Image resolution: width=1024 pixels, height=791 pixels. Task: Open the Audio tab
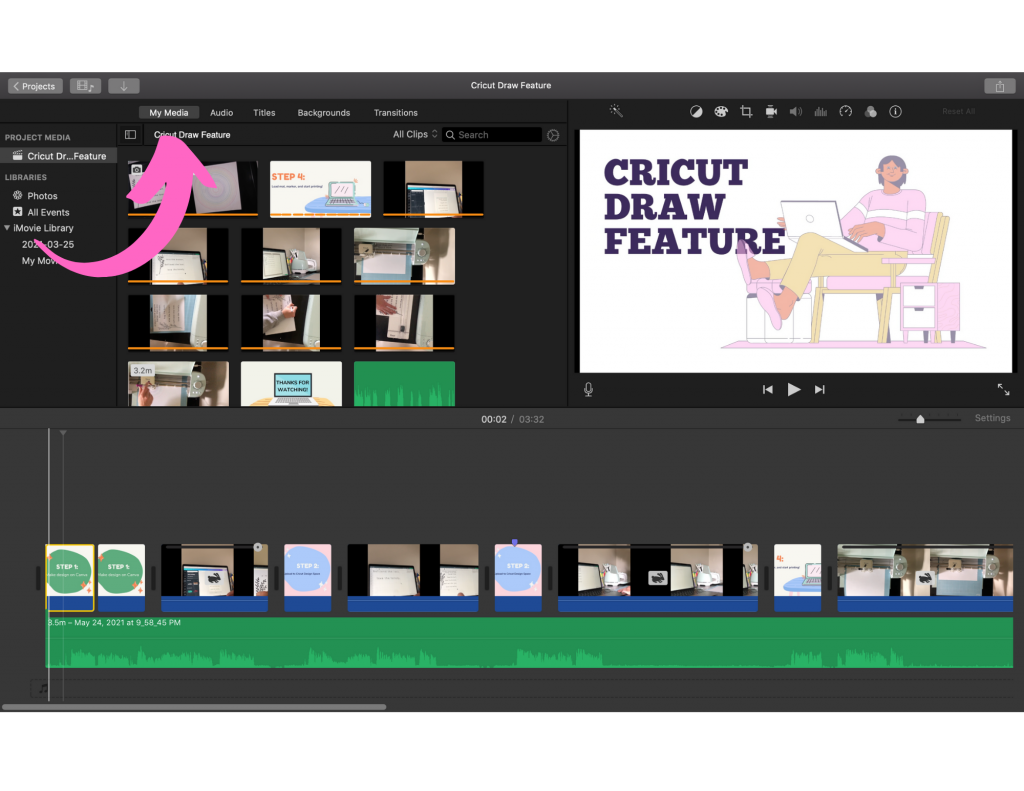pyautogui.click(x=221, y=112)
